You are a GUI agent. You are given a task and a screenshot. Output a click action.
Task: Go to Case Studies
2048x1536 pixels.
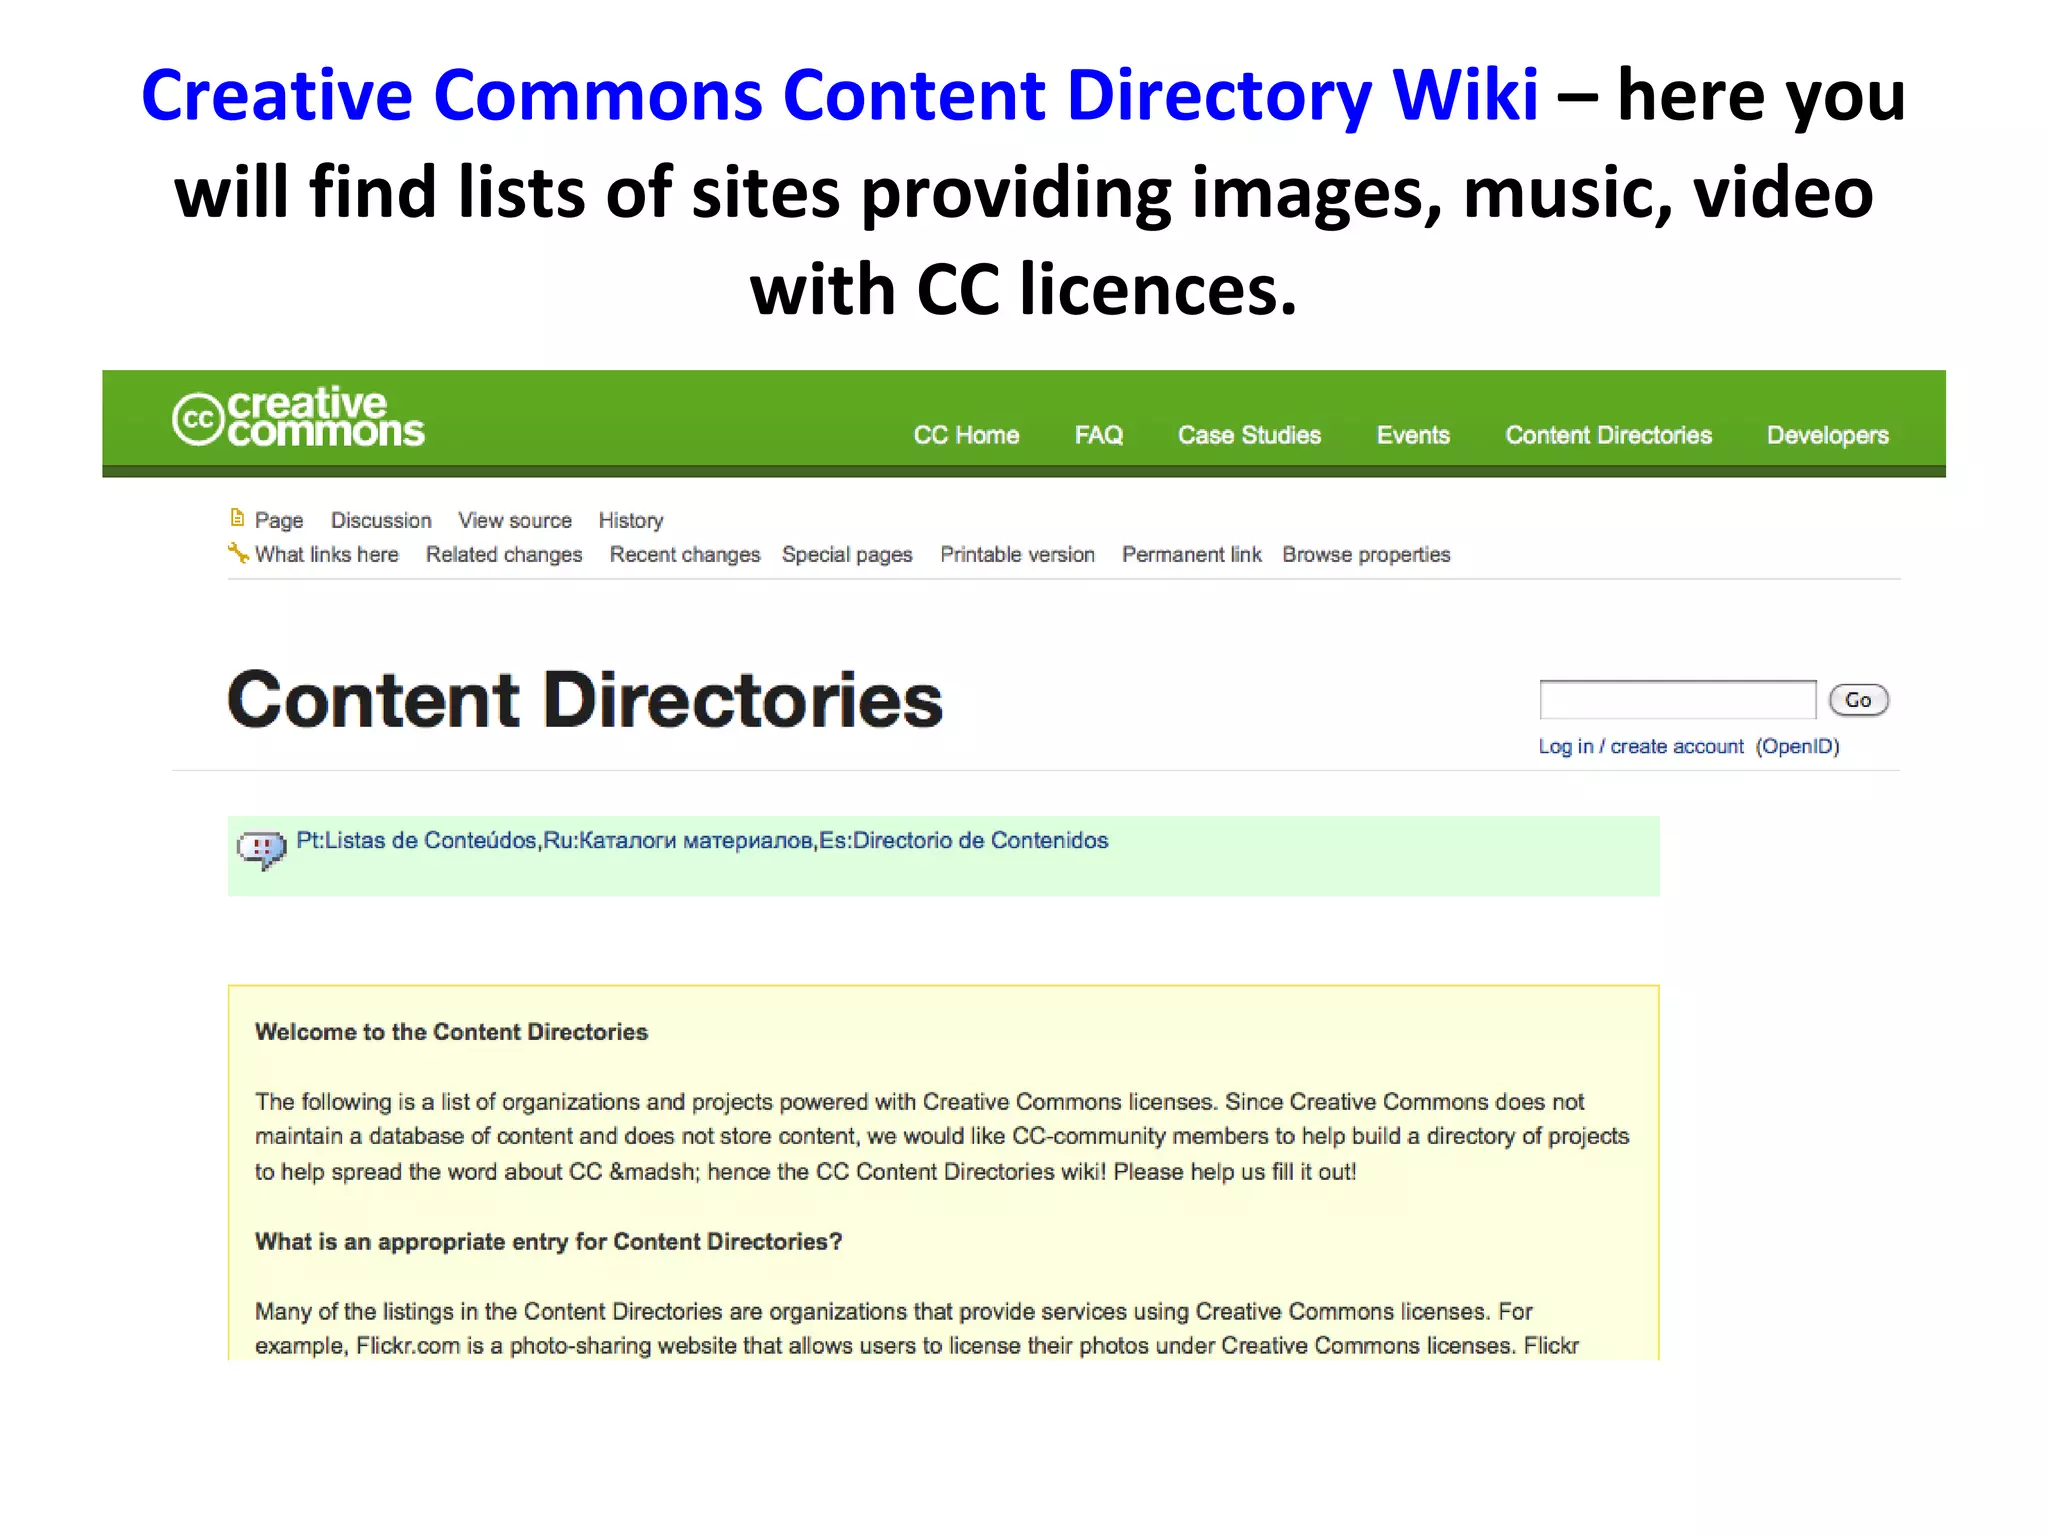pyautogui.click(x=1249, y=435)
